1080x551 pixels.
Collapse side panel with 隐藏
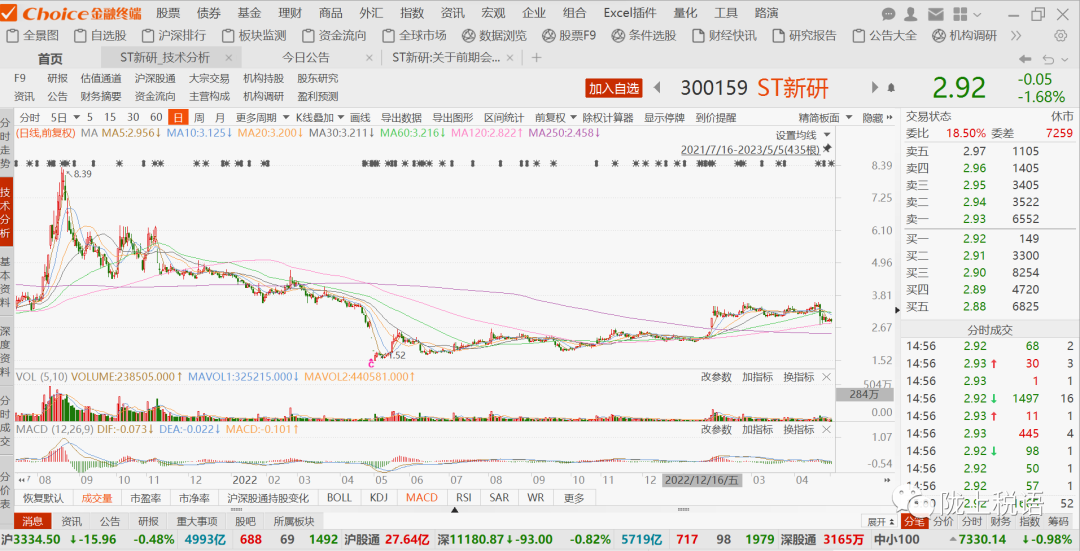[878, 118]
